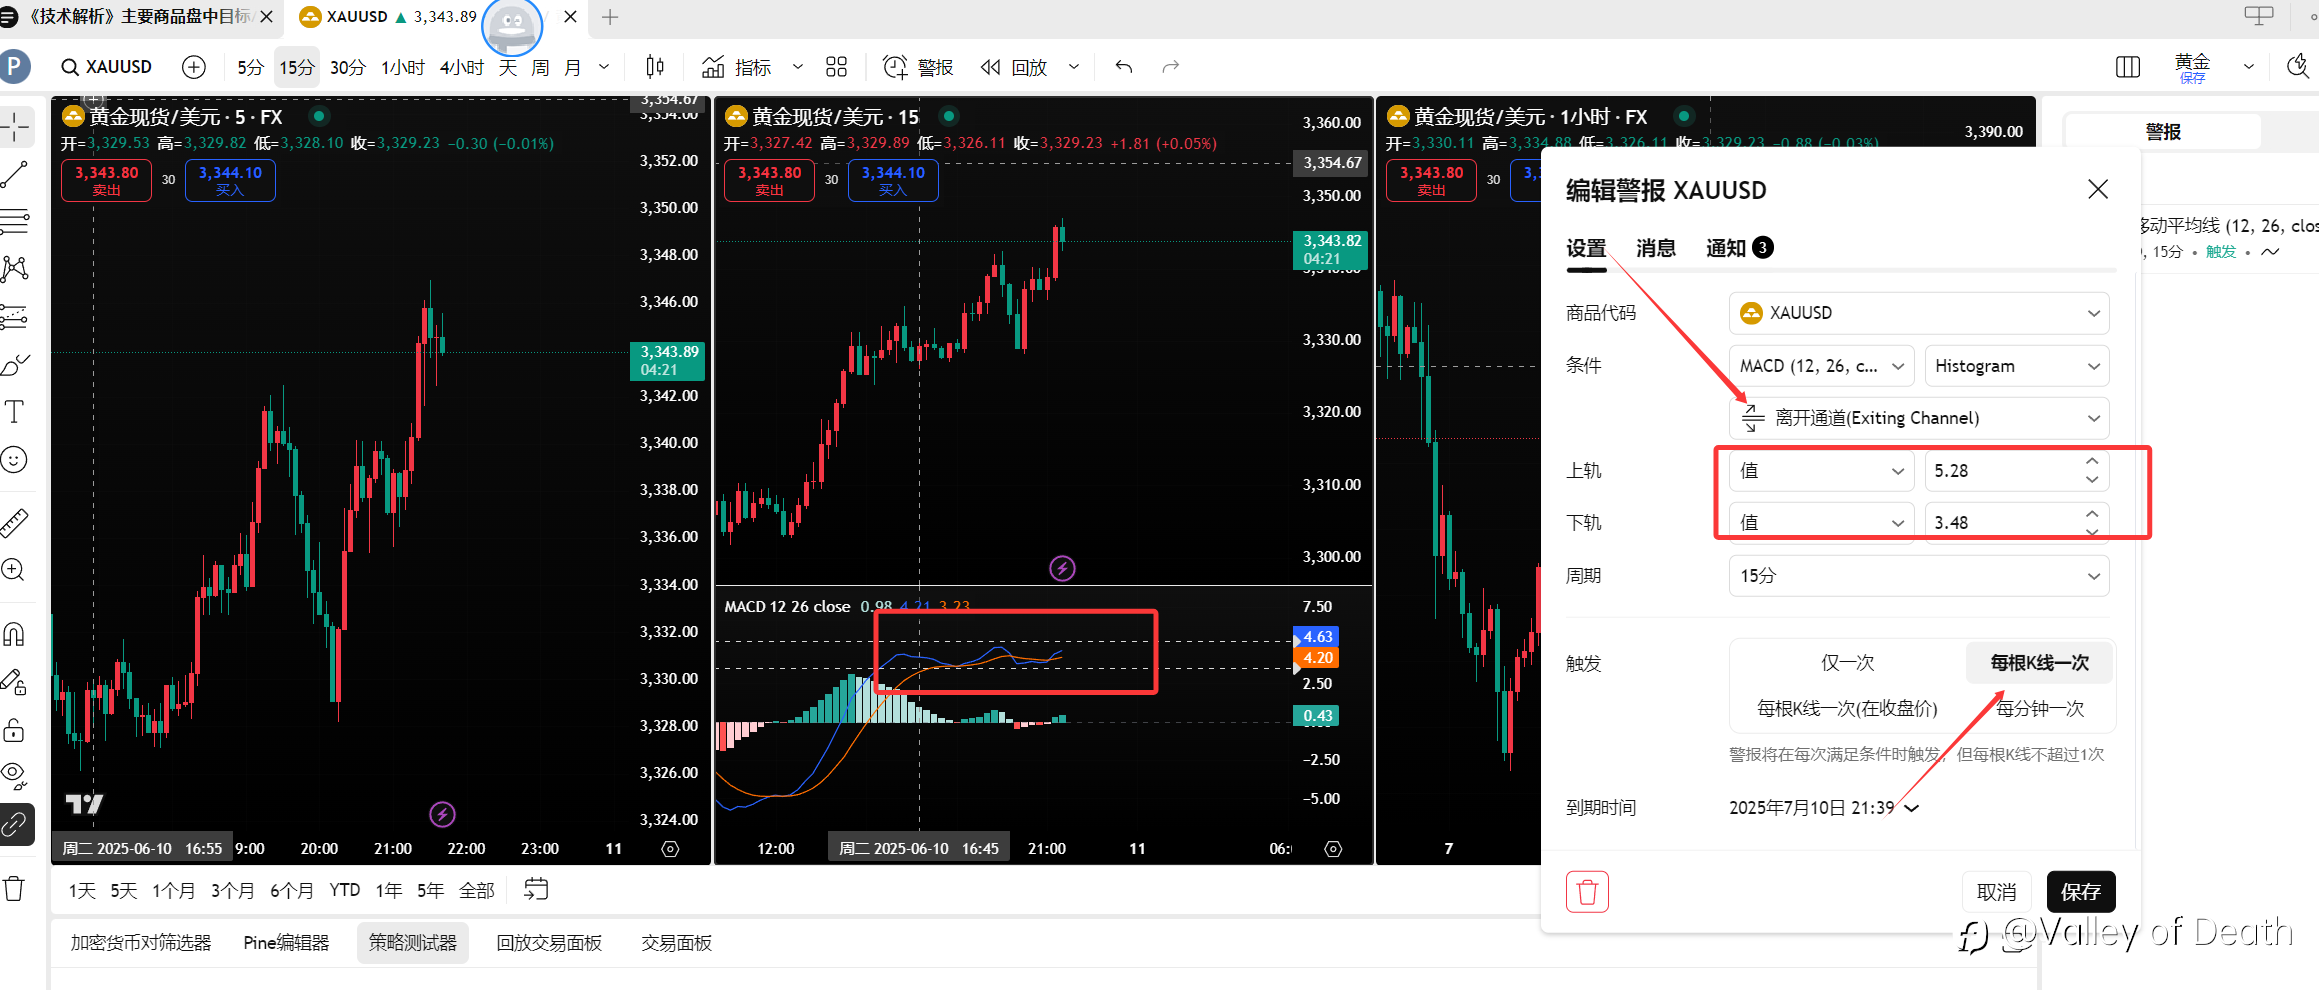Select the 每分钟一次 trigger option
This screenshot has width=2319, height=990.
[2039, 709]
